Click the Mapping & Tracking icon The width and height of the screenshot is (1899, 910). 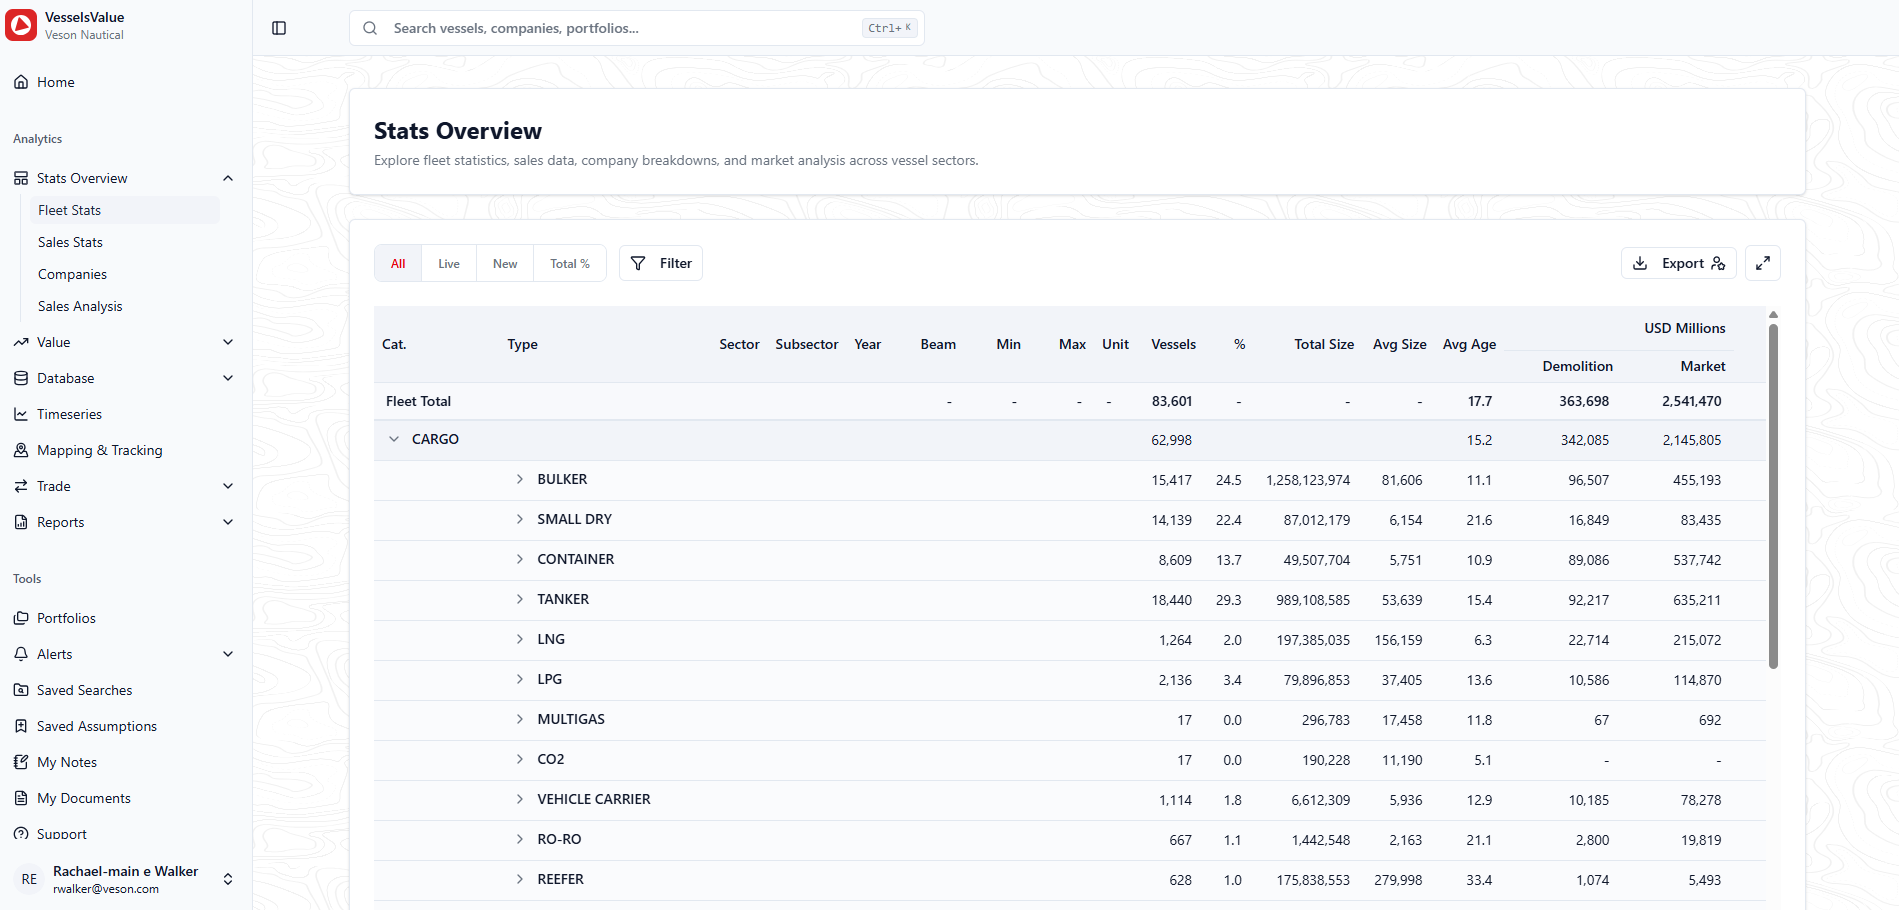click(21, 450)
